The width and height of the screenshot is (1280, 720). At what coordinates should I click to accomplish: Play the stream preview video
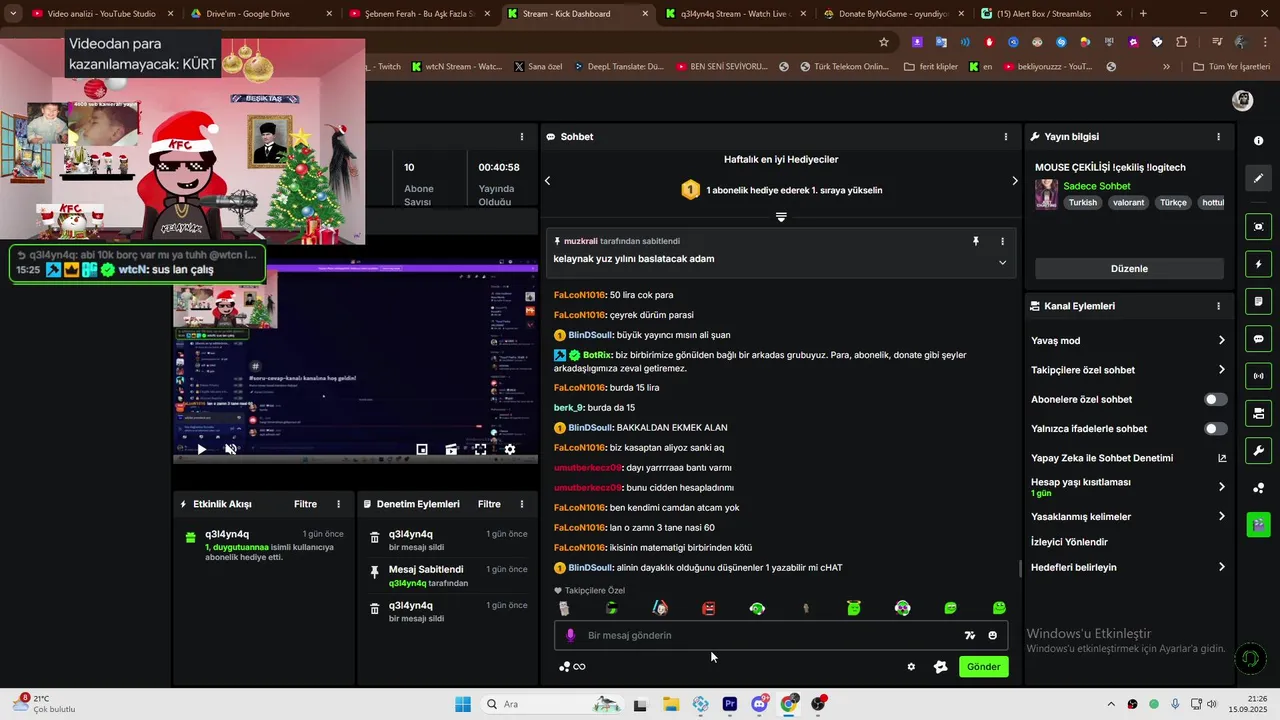pyautogui.click(x=201, y=450)
